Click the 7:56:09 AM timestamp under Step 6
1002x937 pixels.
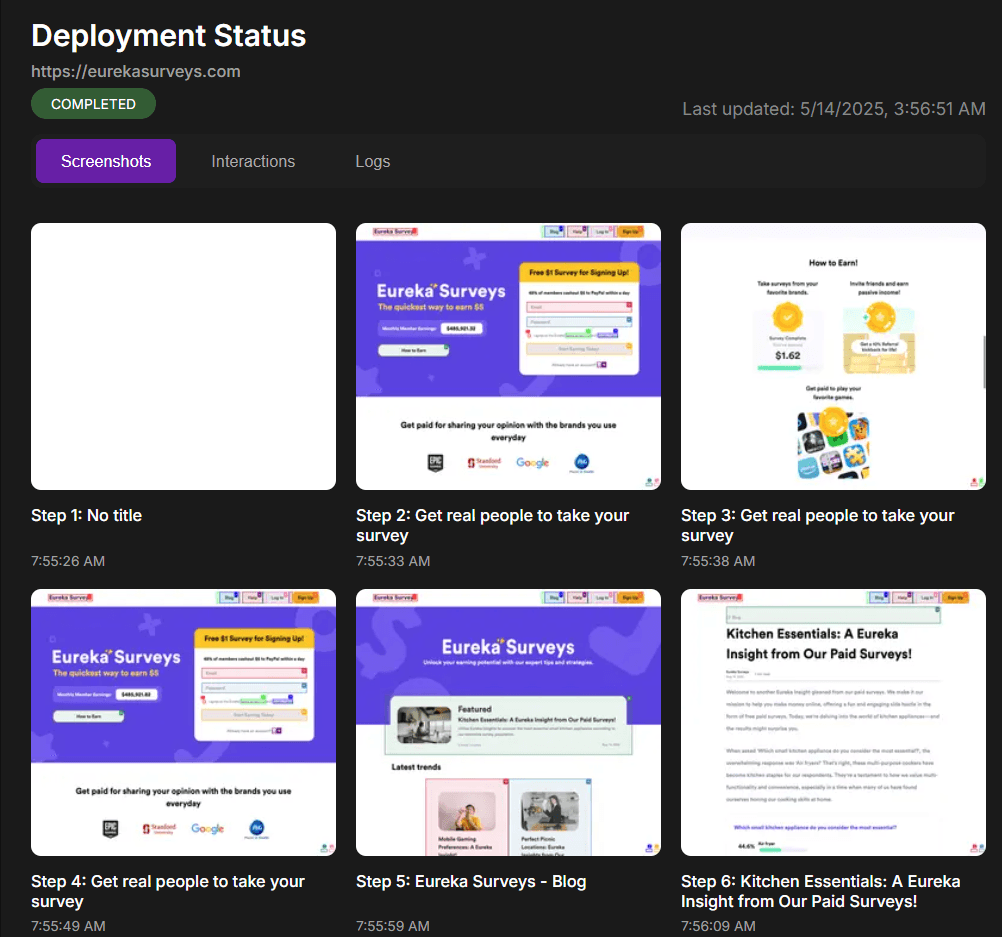tap(718, 927)
